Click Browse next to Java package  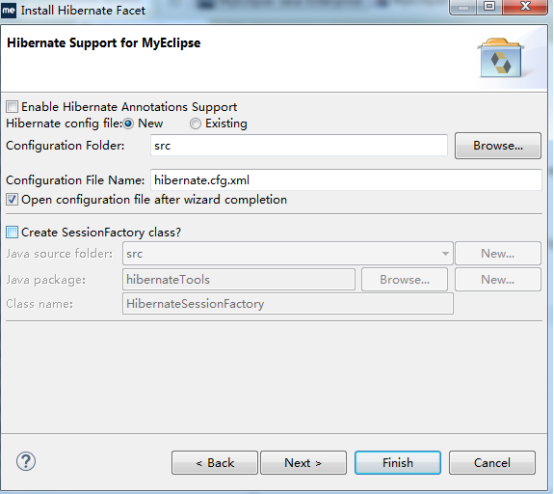tap(405, 280)
